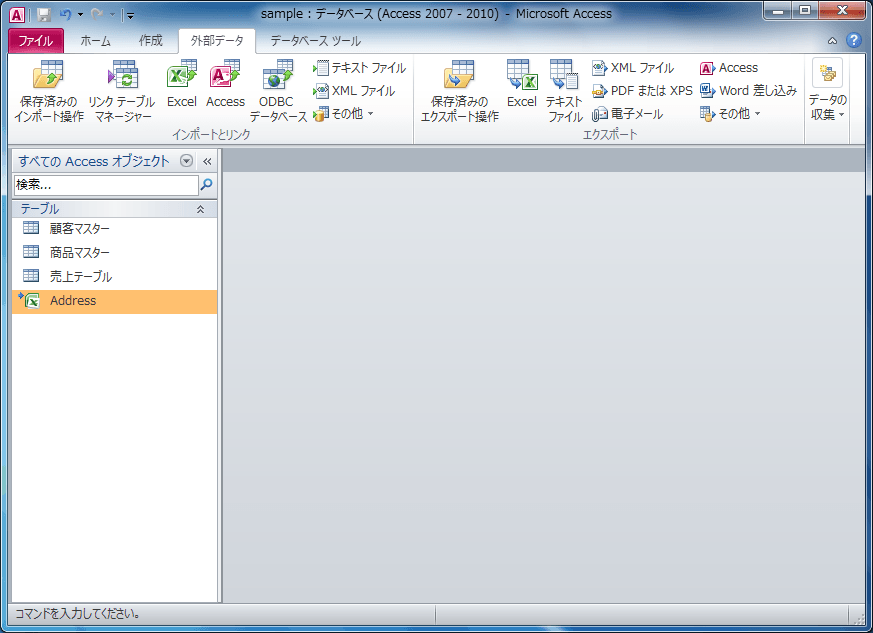Export to XML file in Export group
Viewport: 873px width, 633px height.
[633, 68]
